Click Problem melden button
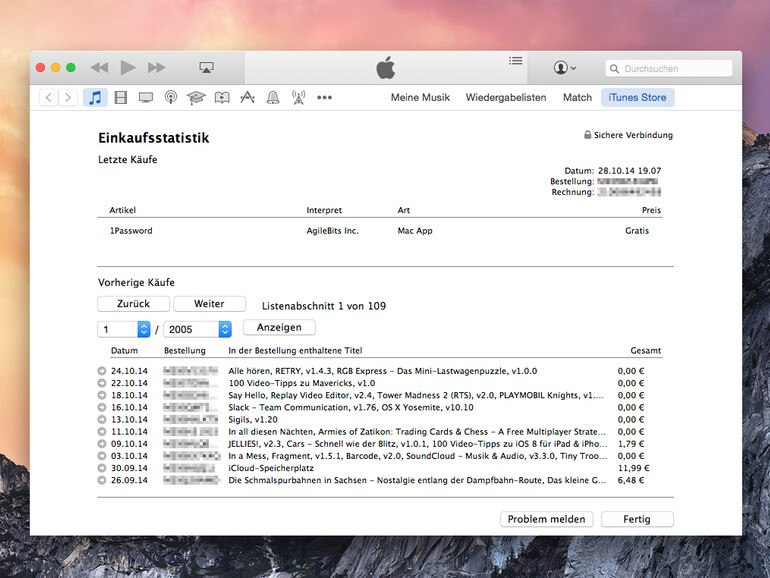Viewport: 770px width, 578px height. [x=547, y=519]
